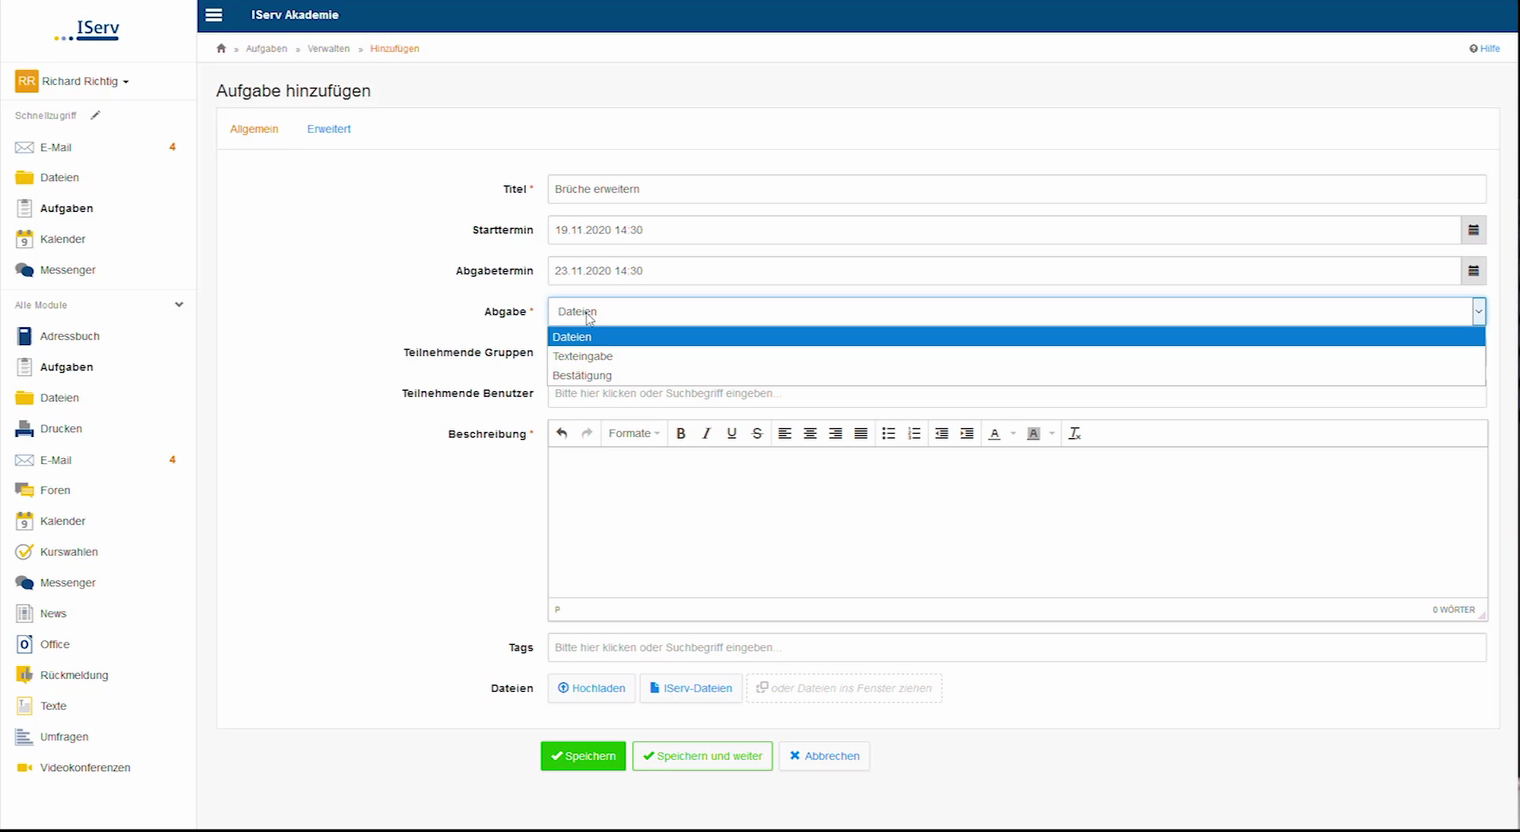Click the clear formatting icon
The height and width of the screenshot is (832, 1520).
[x=1075, y=433]
